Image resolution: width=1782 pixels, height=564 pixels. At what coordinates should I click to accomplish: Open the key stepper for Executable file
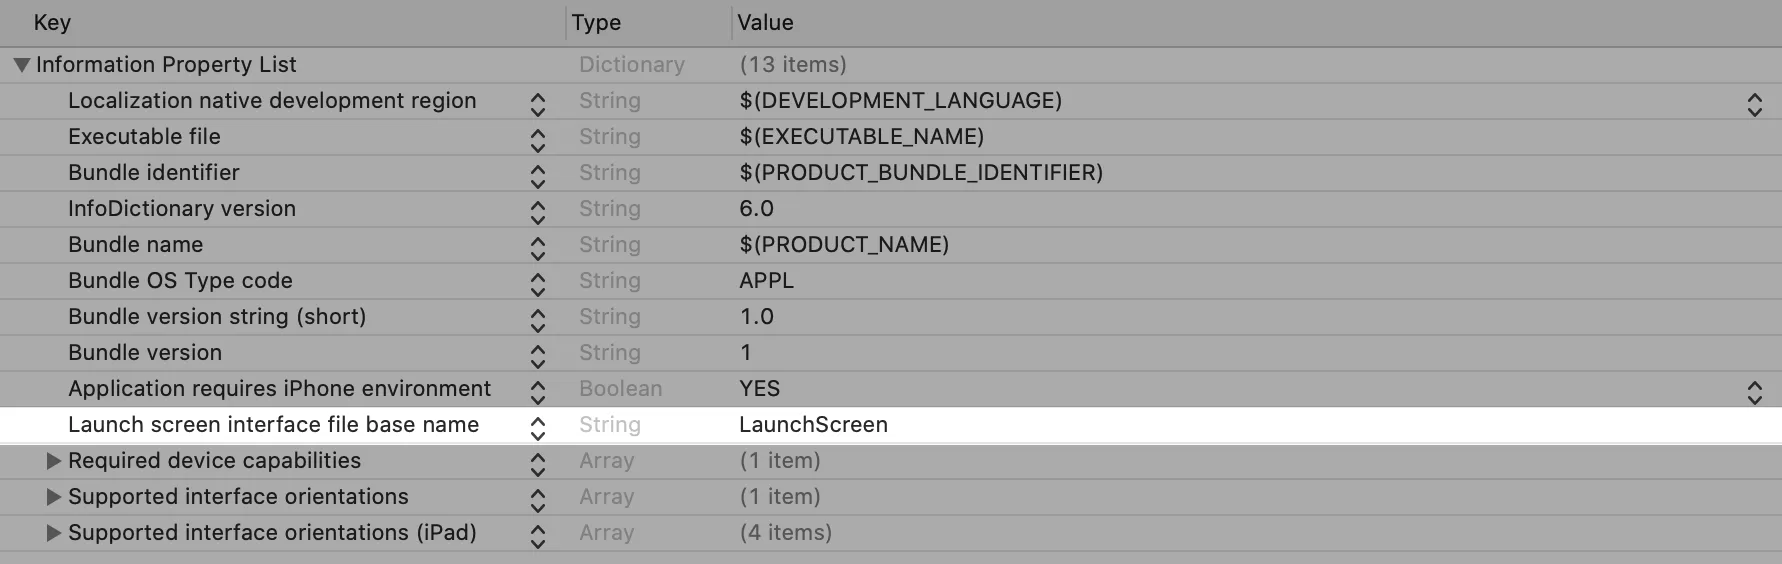click(538, 138)
